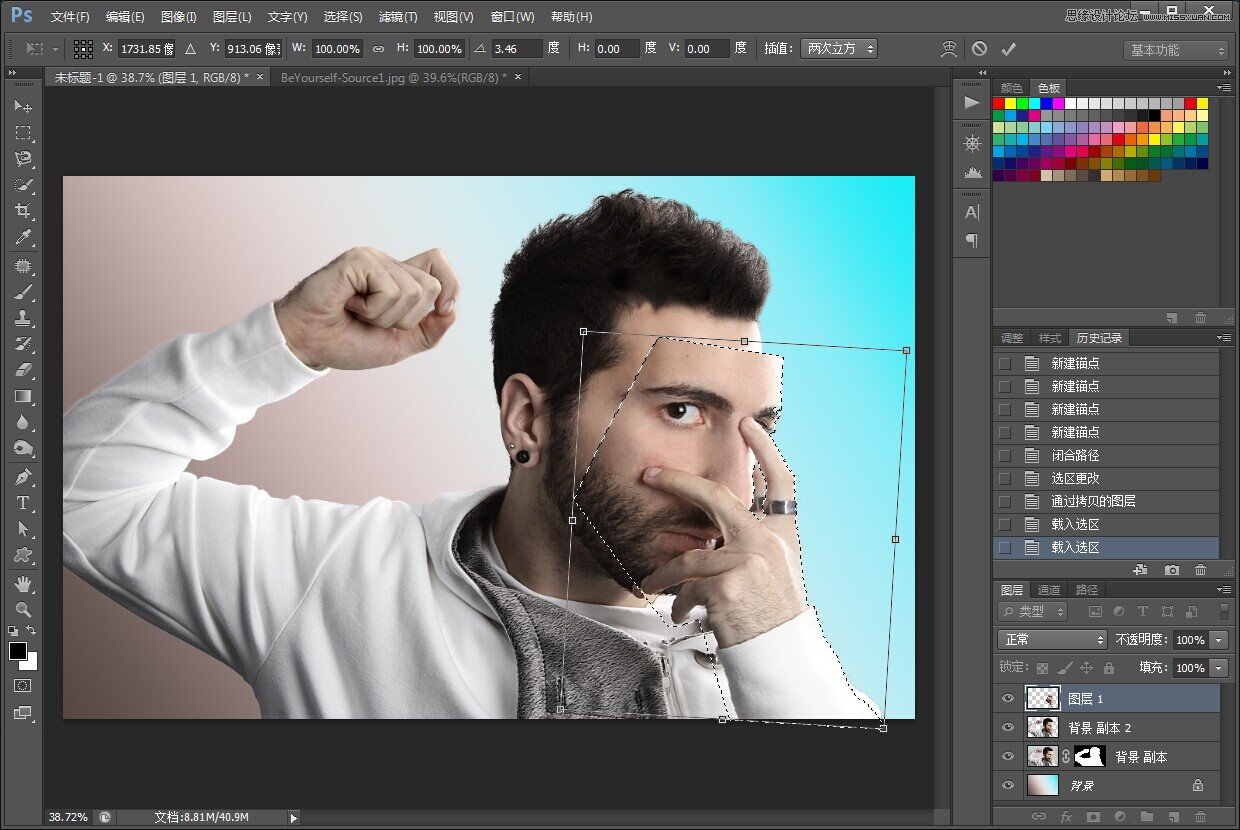Commit the transform with the checkmark

1008,49
